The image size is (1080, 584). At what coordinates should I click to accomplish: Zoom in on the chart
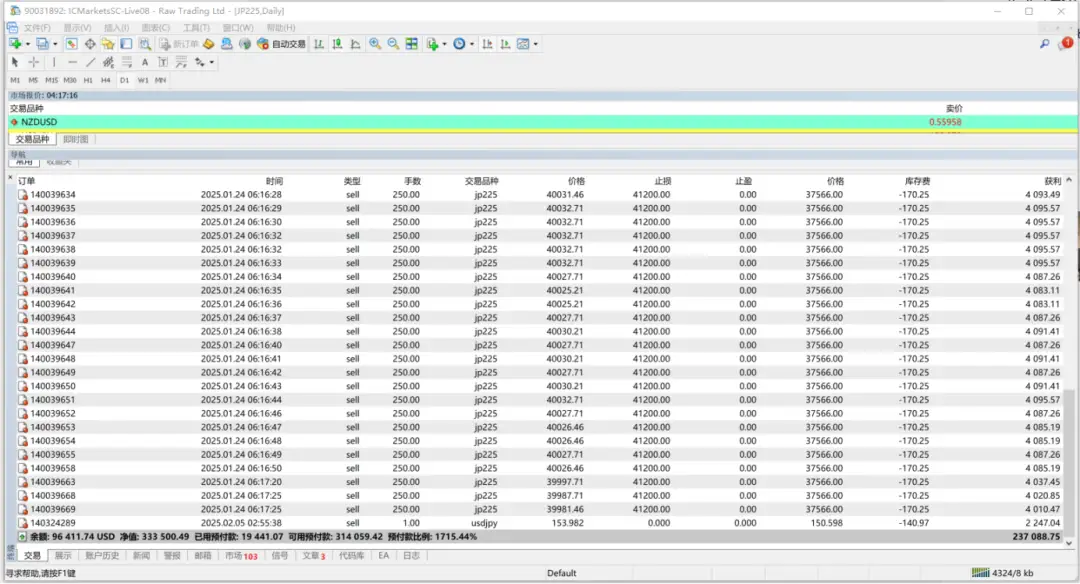coord(375,44)
